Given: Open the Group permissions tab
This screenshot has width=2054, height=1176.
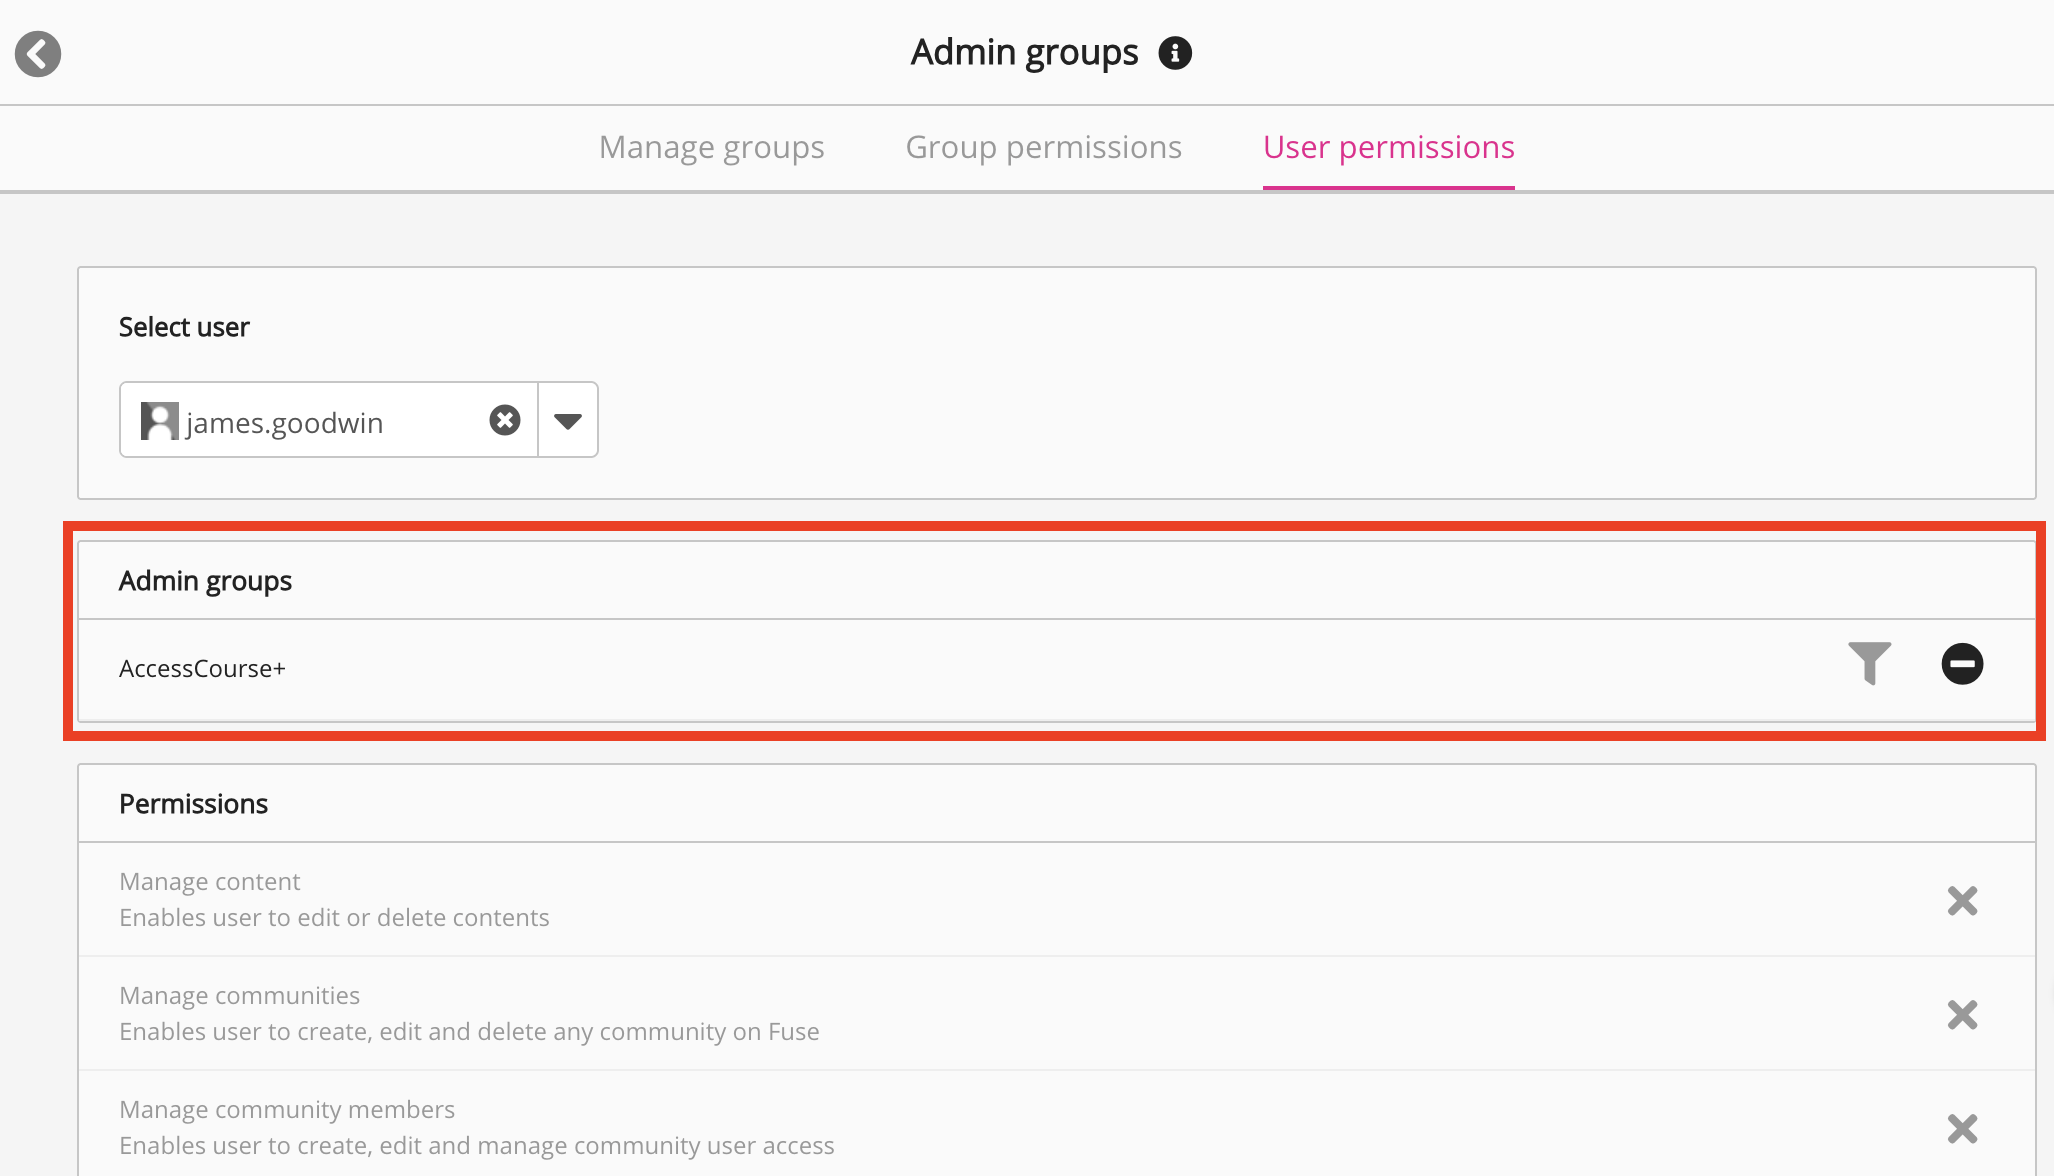Looking at the screenshot, I should coord(1043,148).
